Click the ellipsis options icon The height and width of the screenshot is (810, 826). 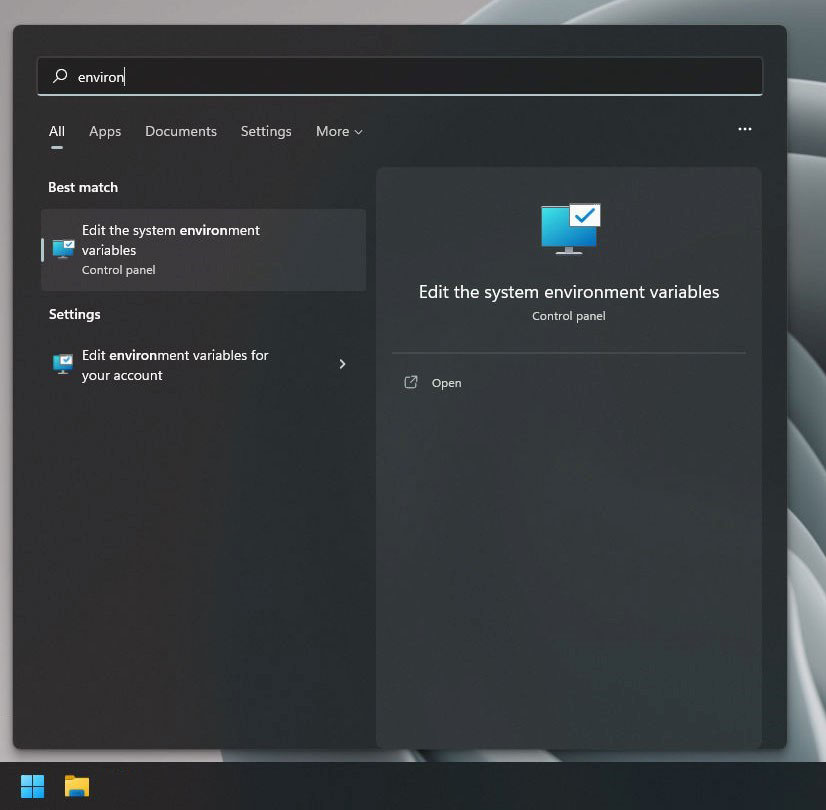pyautogui.click(x=745, y=129)
